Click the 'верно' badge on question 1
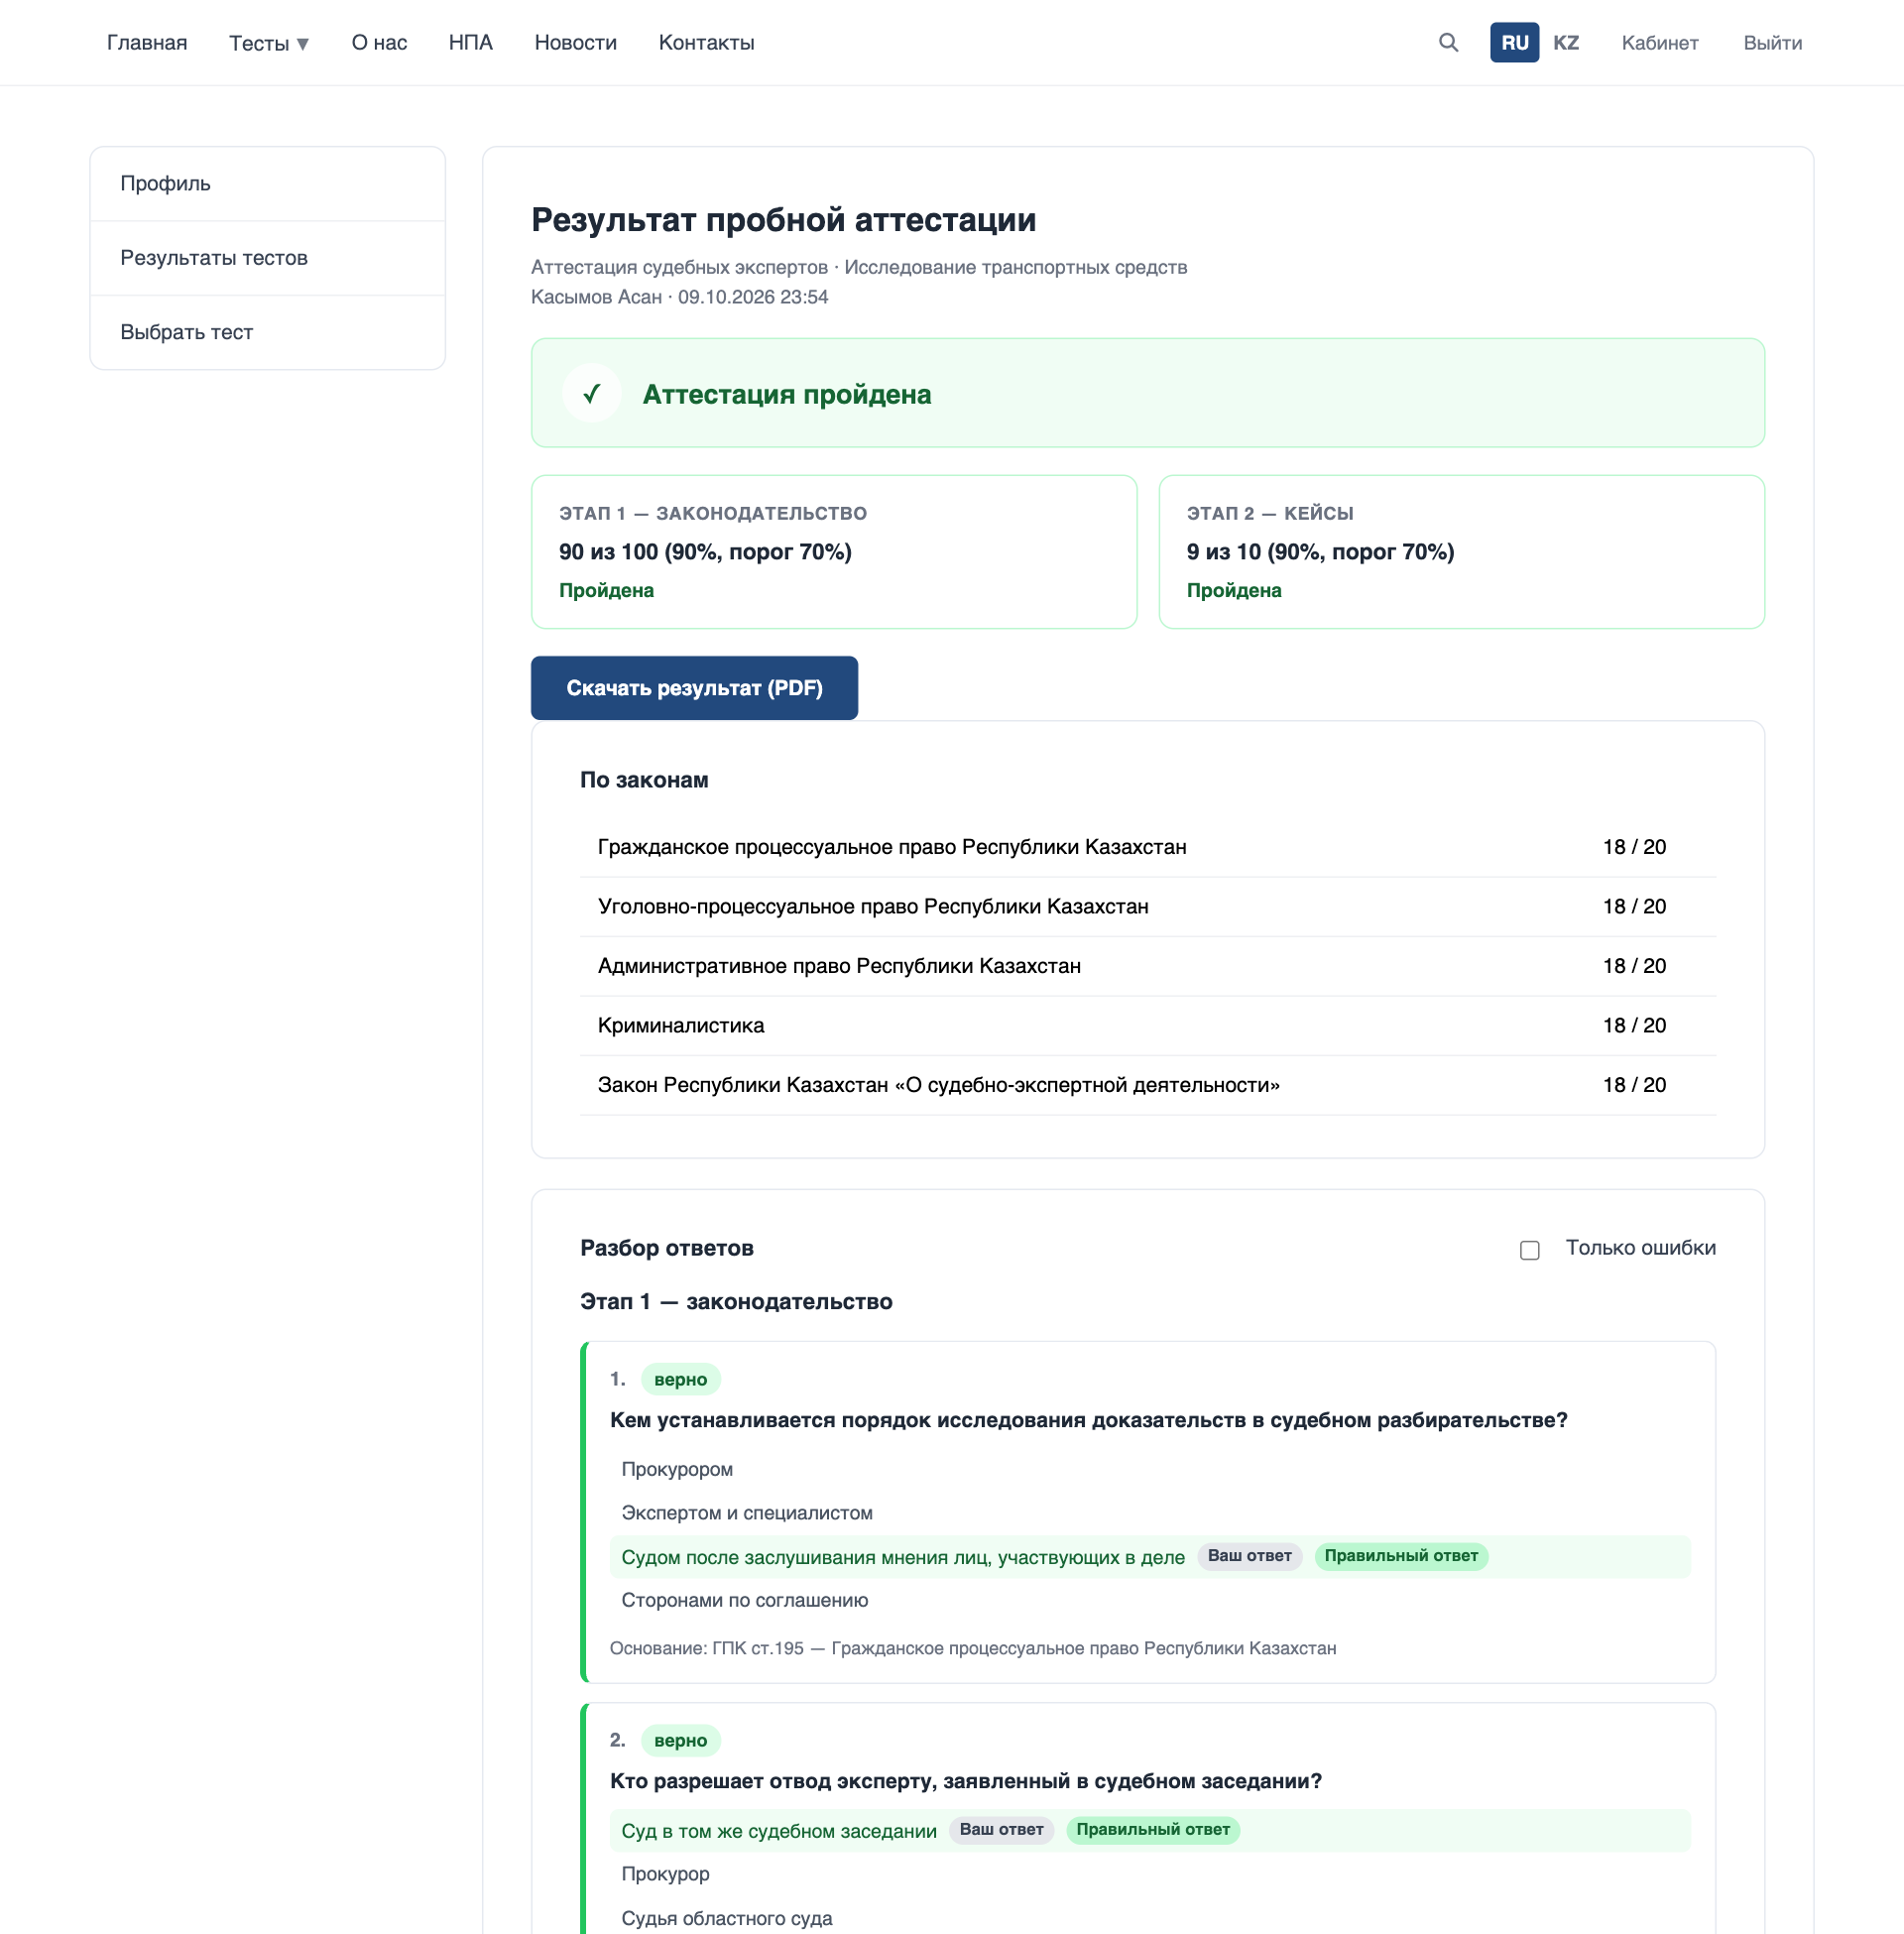This screenshot has height=1934, width=1904. [680, 1380]
